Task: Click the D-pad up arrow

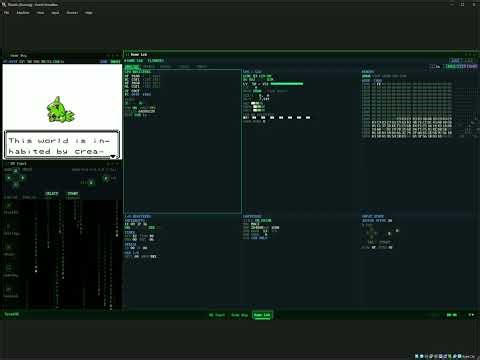Action: point(16,171)
